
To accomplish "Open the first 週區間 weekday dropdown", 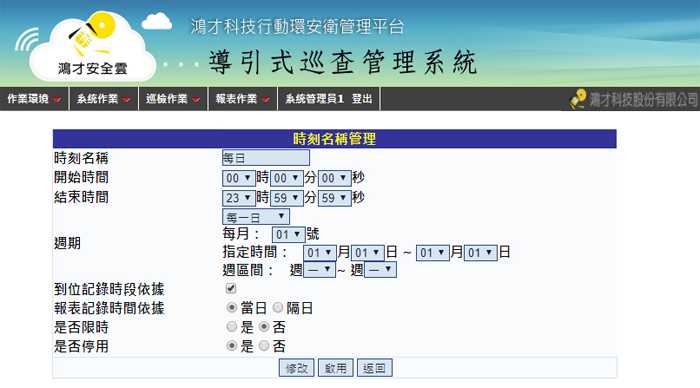I will (x=319, y=269).
